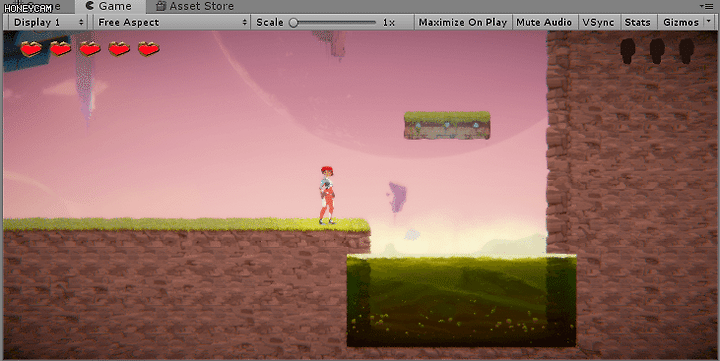Click the Game tab icon
Viewport: 720px width, 361px height.
[90, 6]
